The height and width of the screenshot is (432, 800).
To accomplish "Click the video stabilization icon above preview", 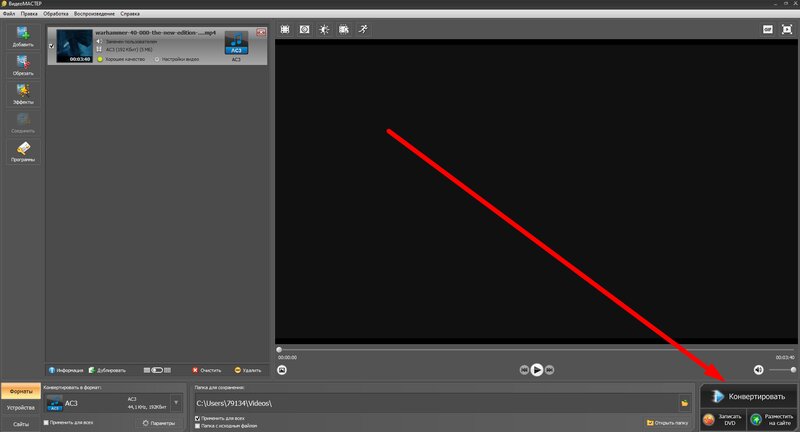I will click(x=344, y=30).
